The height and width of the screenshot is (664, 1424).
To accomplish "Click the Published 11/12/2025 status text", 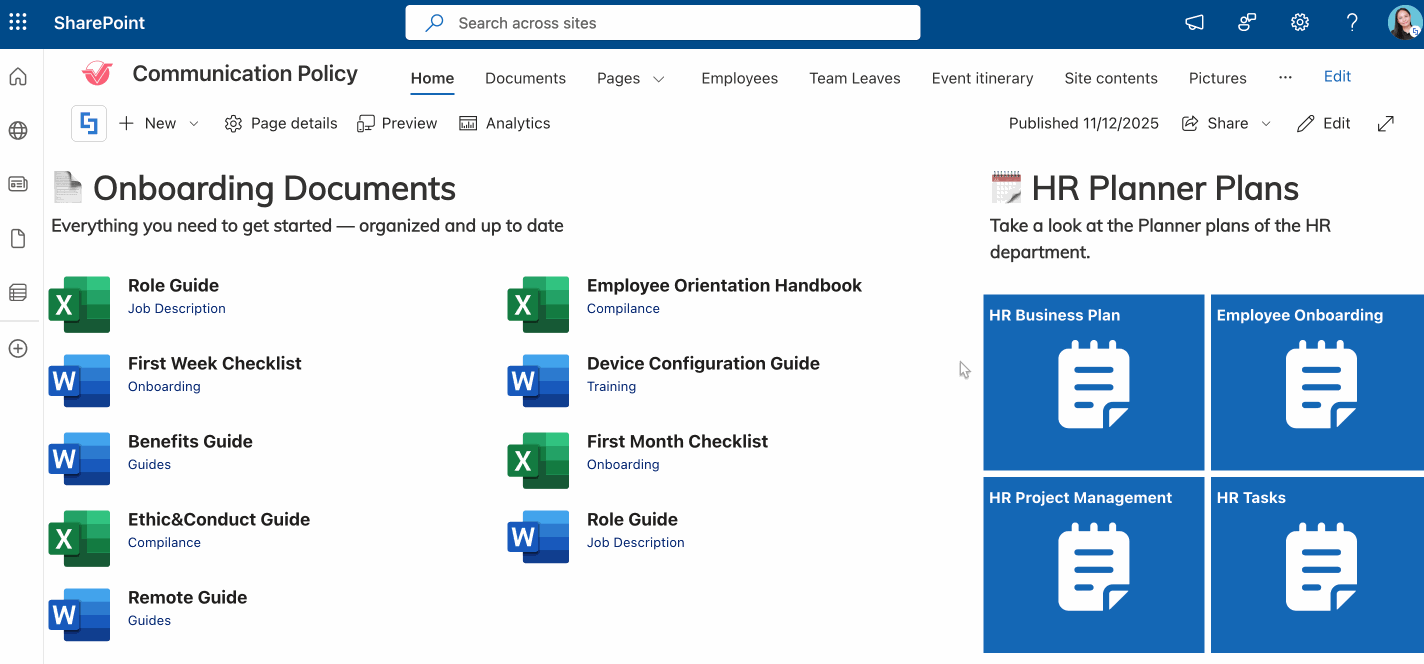I will [1083, 123].
